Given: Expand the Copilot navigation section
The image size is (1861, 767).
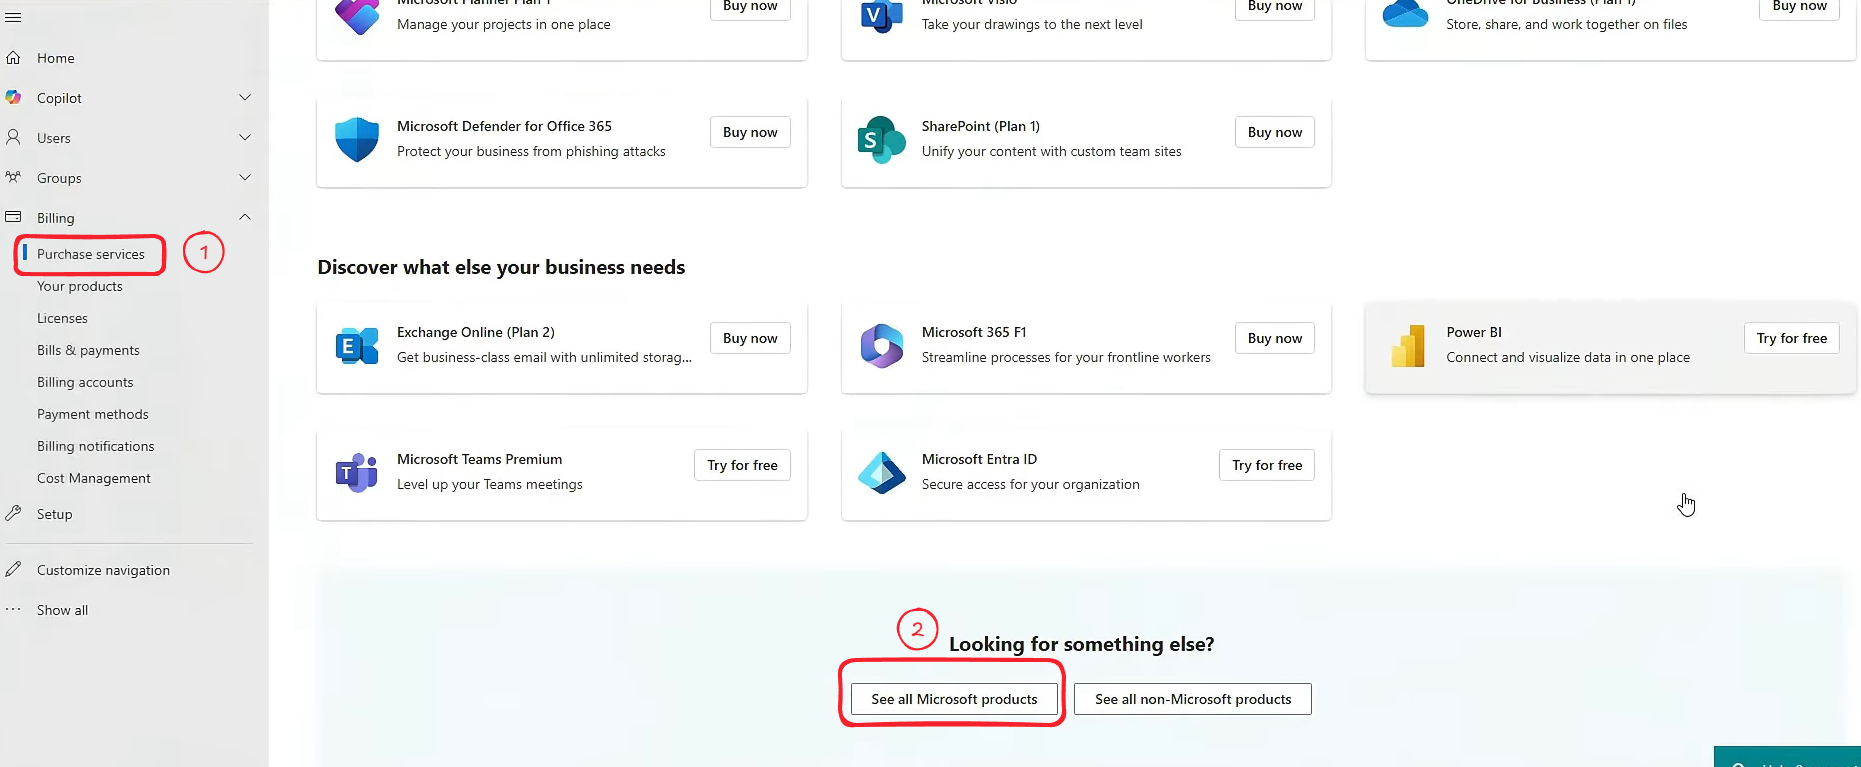Looking at the screenshot, I should [x=245, y=97].
